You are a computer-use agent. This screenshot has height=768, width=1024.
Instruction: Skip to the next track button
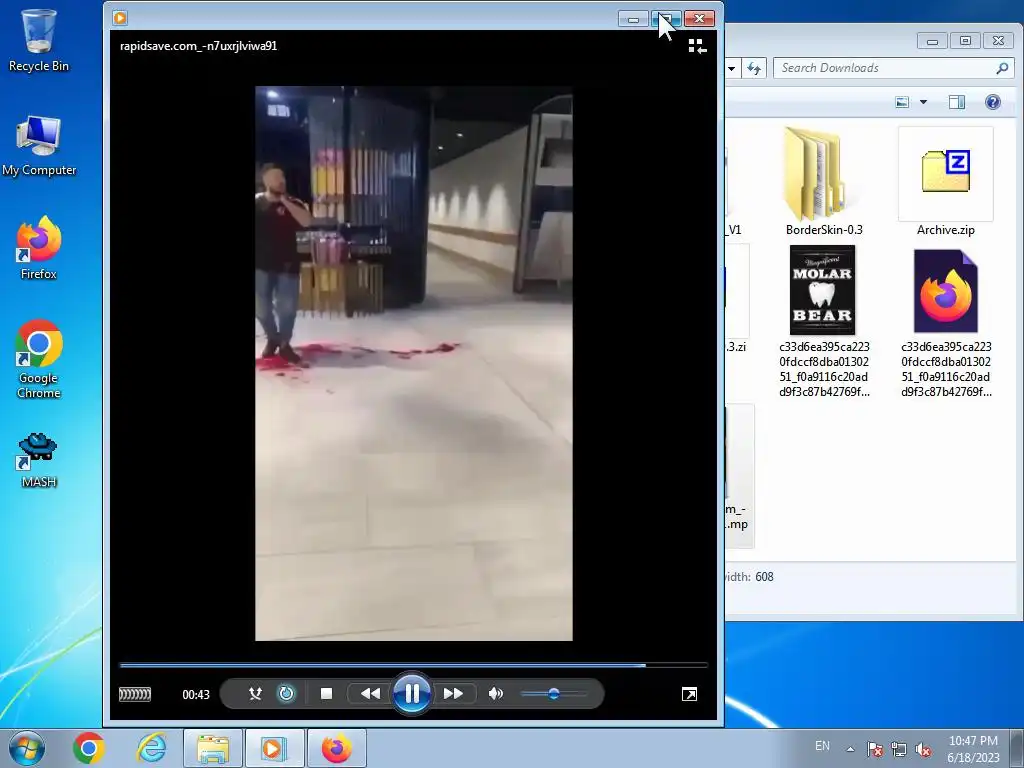coord(453,694)
